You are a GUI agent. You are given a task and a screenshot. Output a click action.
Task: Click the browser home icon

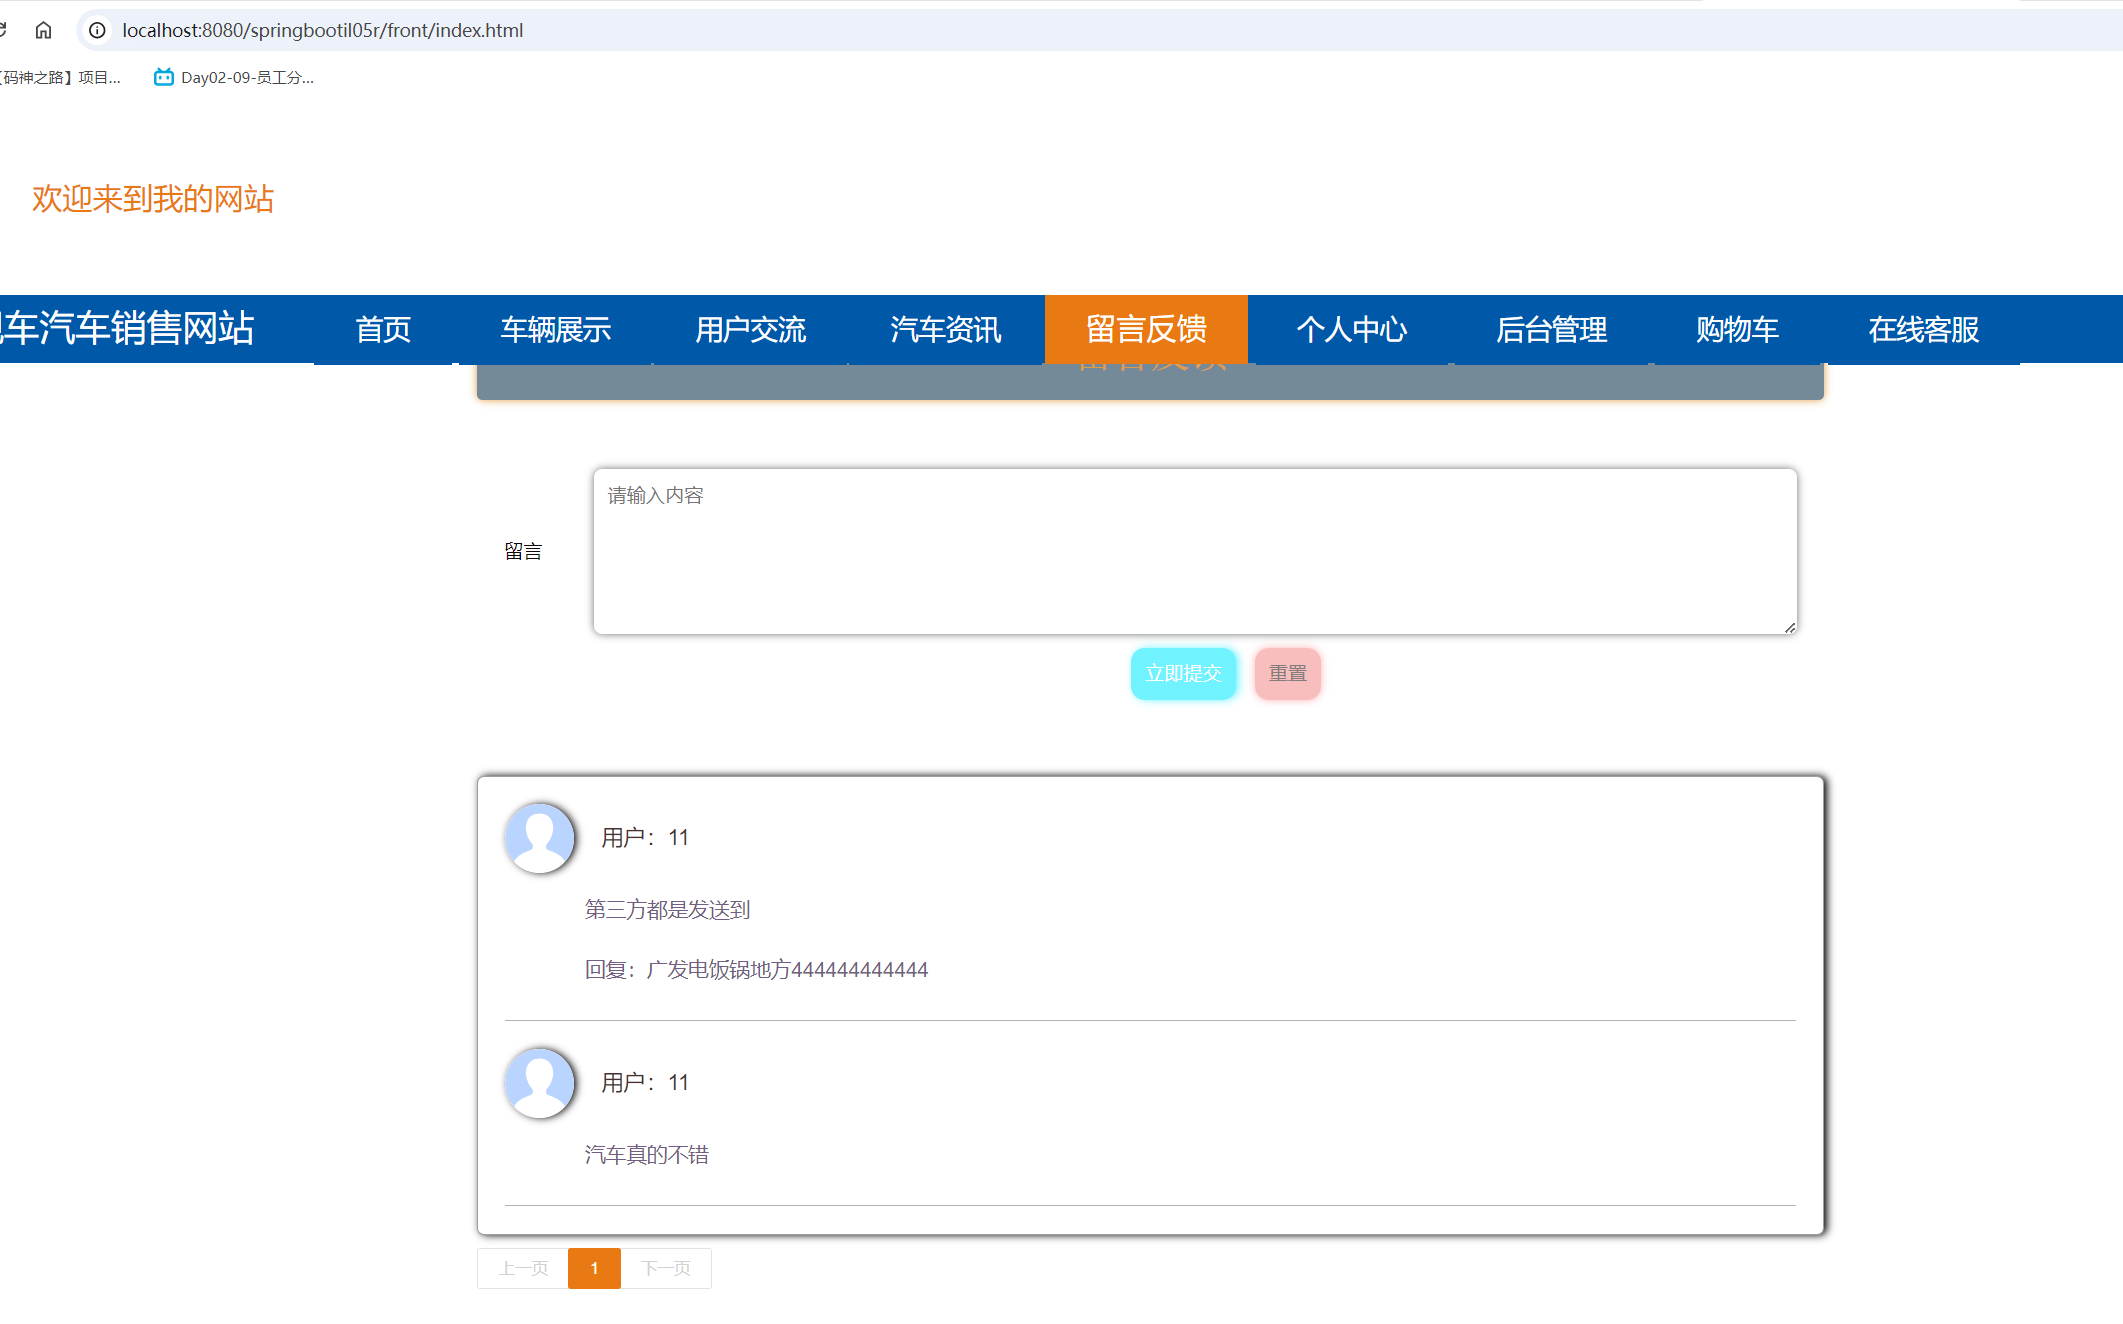(43, 30)
